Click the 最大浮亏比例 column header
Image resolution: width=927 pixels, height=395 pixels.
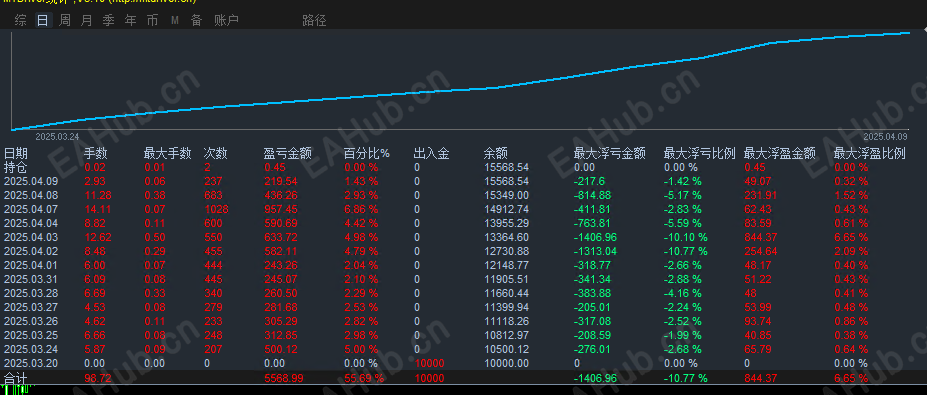click(x=699, y=154)
